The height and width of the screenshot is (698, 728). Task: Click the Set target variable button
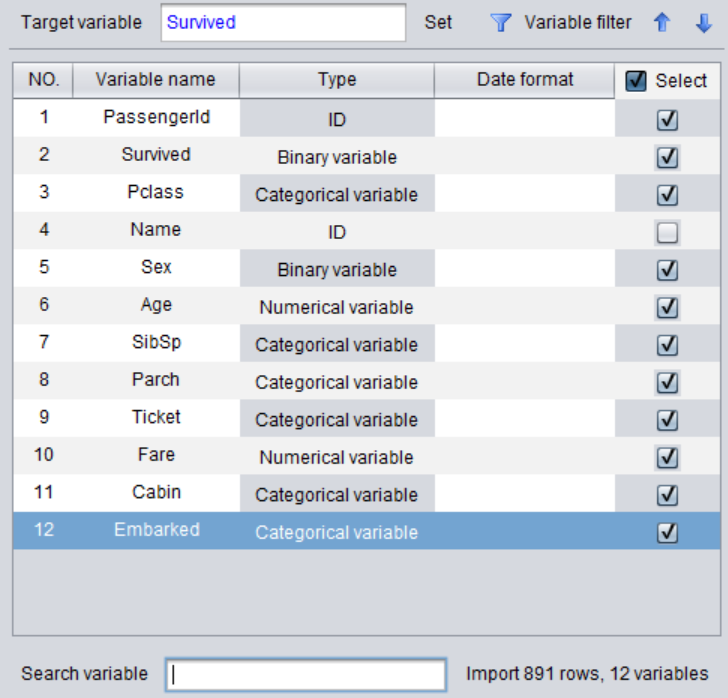[x=438, y=22]
